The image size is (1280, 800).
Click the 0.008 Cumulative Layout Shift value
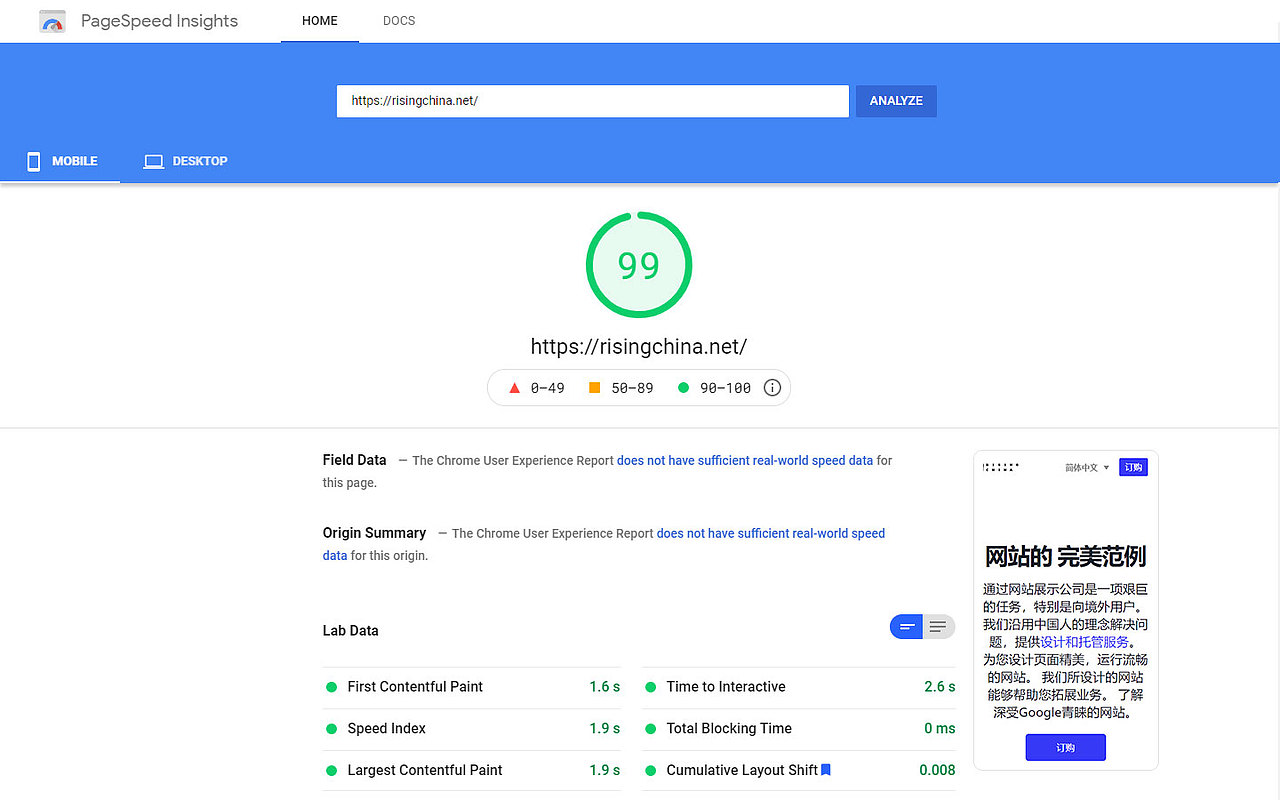coord(938,770)
